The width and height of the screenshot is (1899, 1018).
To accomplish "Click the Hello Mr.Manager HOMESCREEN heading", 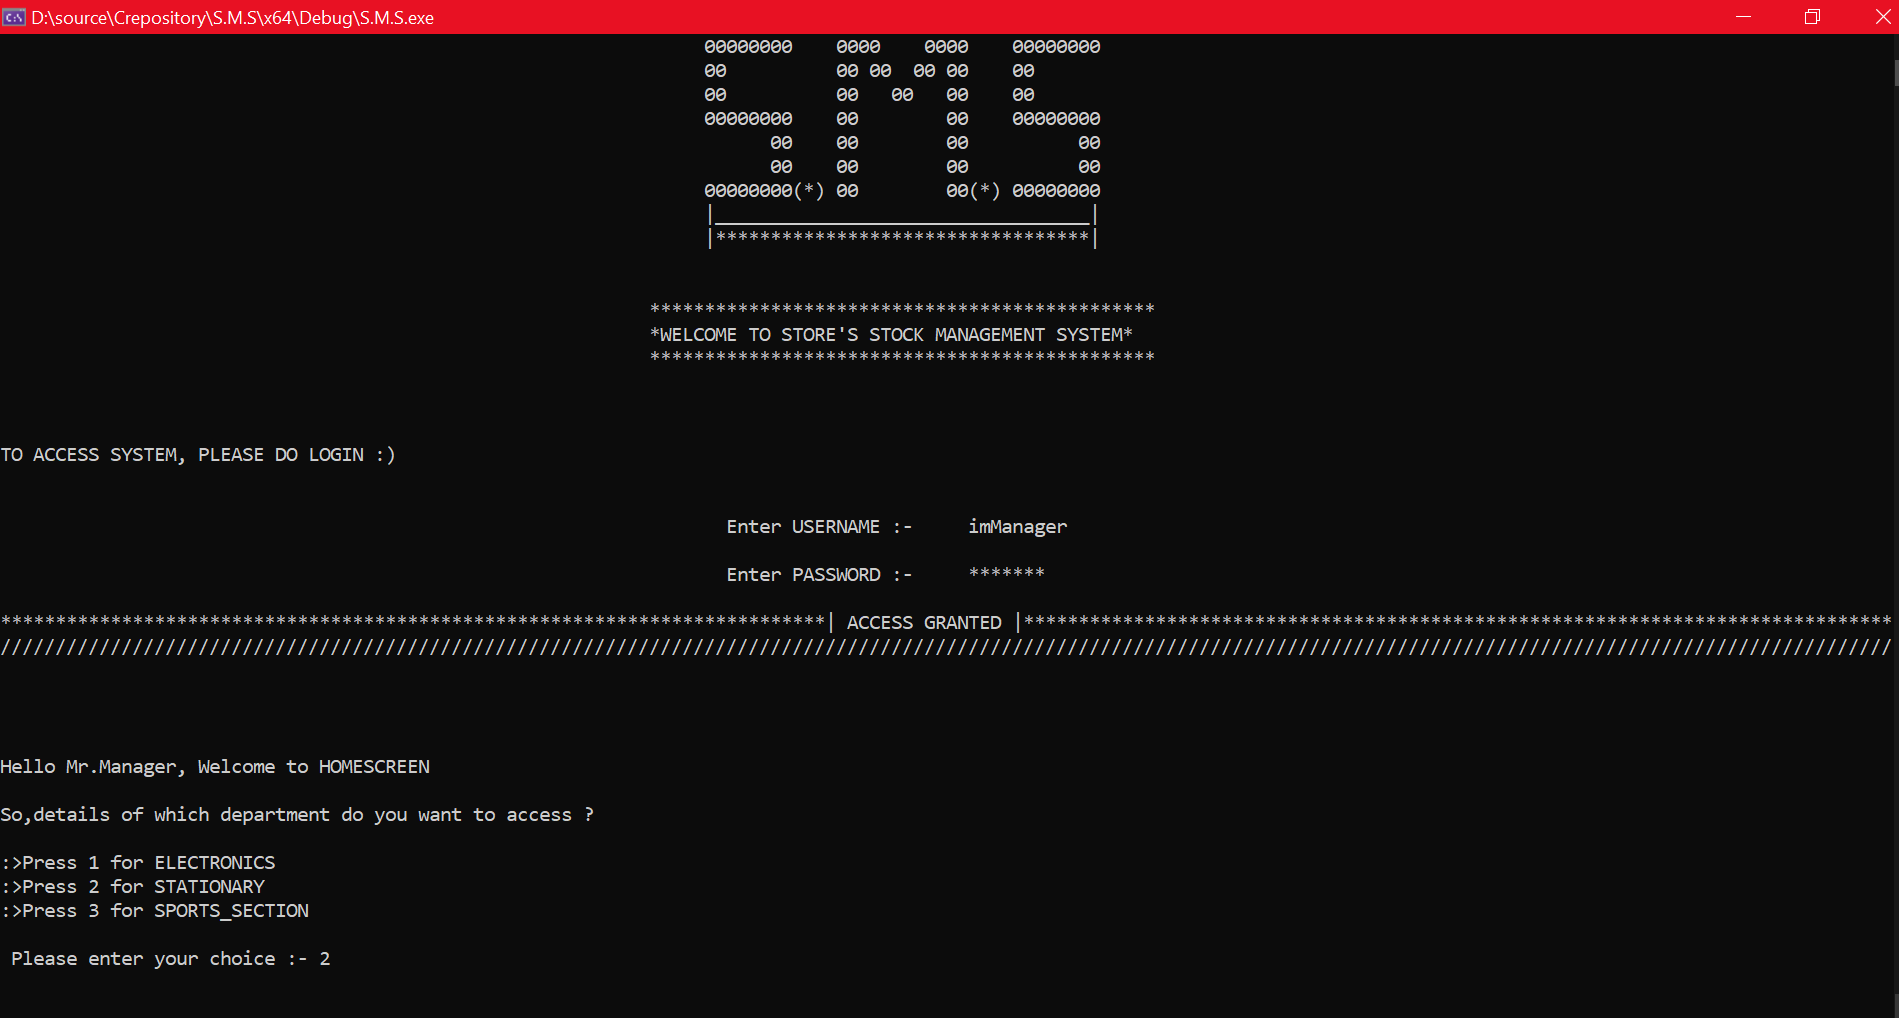I will (215, 766).
